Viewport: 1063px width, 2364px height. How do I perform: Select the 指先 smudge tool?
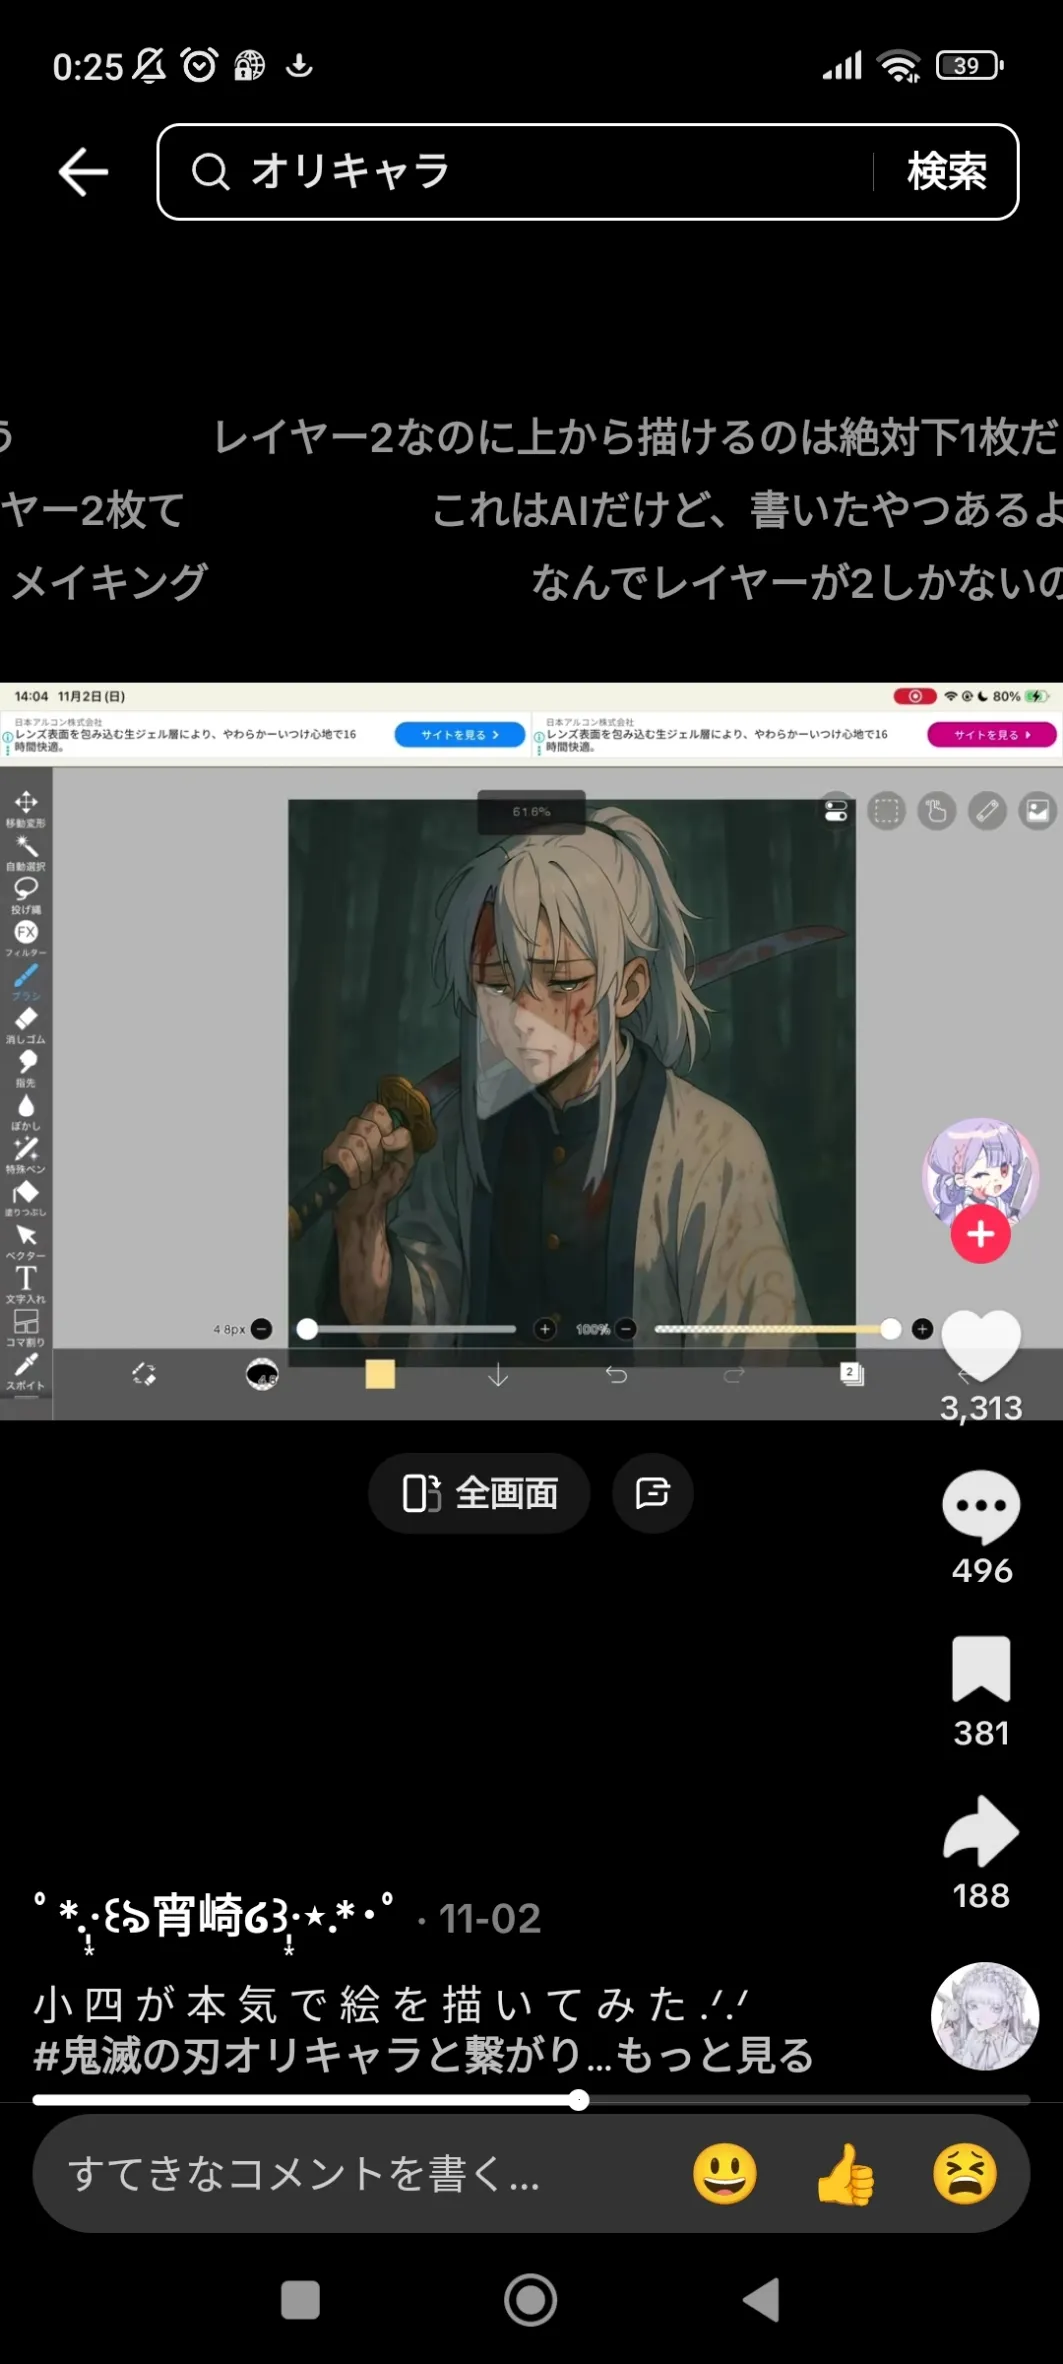(26, 1068)
